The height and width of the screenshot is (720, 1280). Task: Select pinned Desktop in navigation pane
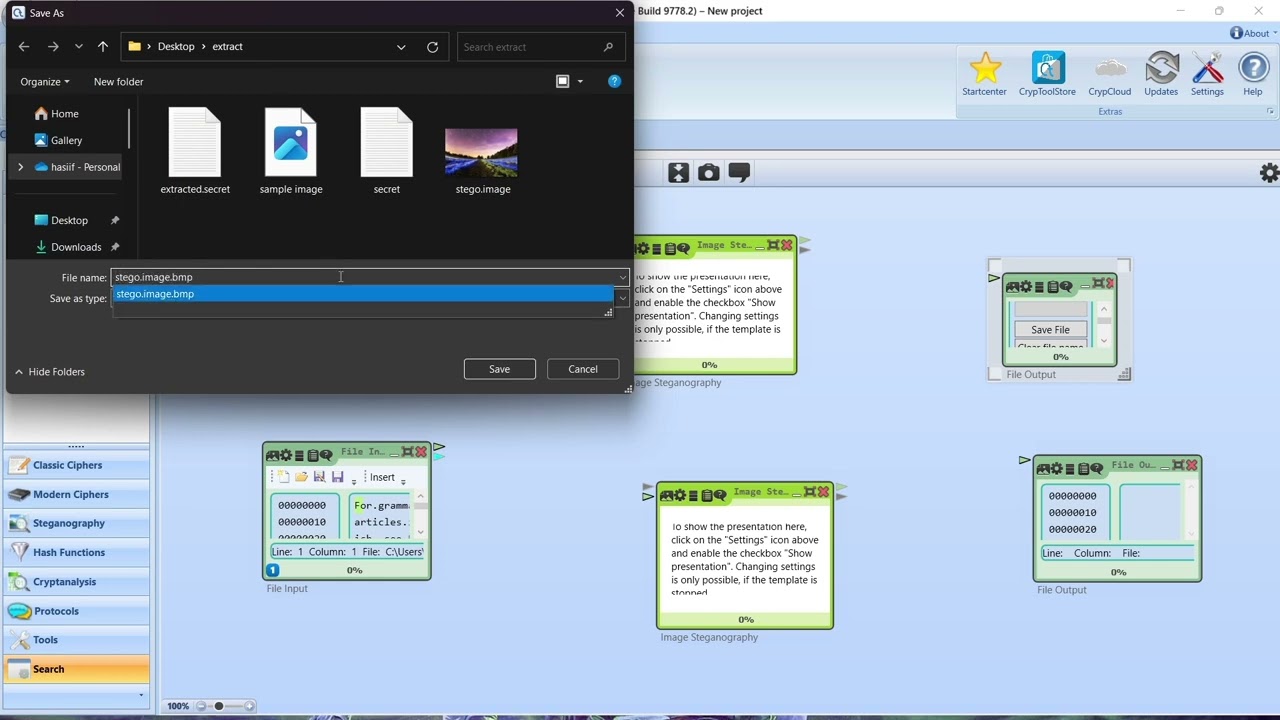69,220
